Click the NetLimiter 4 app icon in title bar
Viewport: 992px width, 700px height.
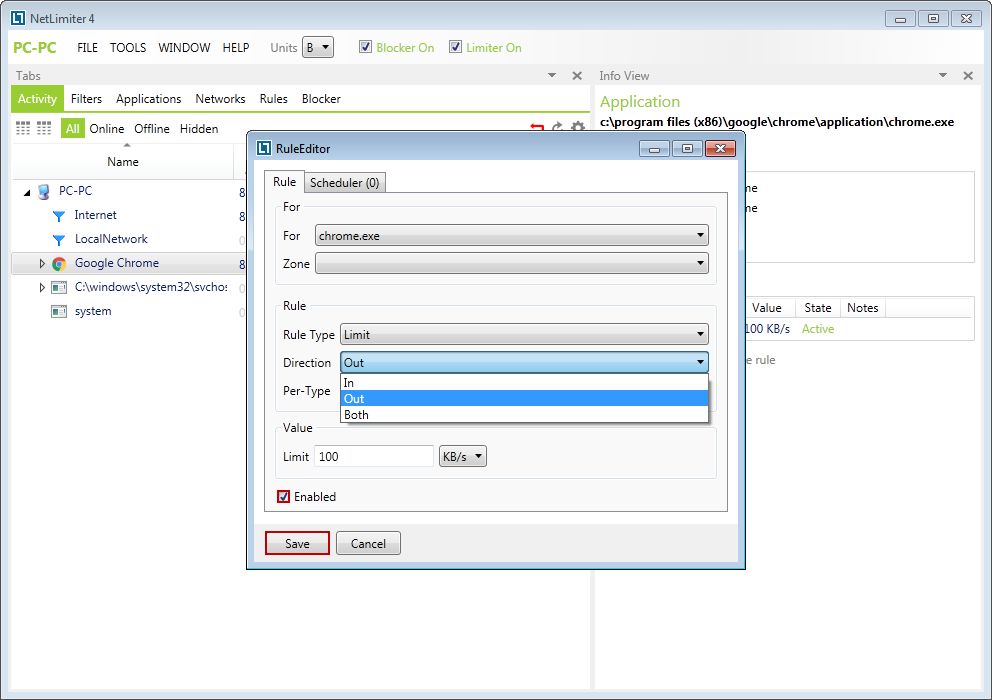pos(18,18)
